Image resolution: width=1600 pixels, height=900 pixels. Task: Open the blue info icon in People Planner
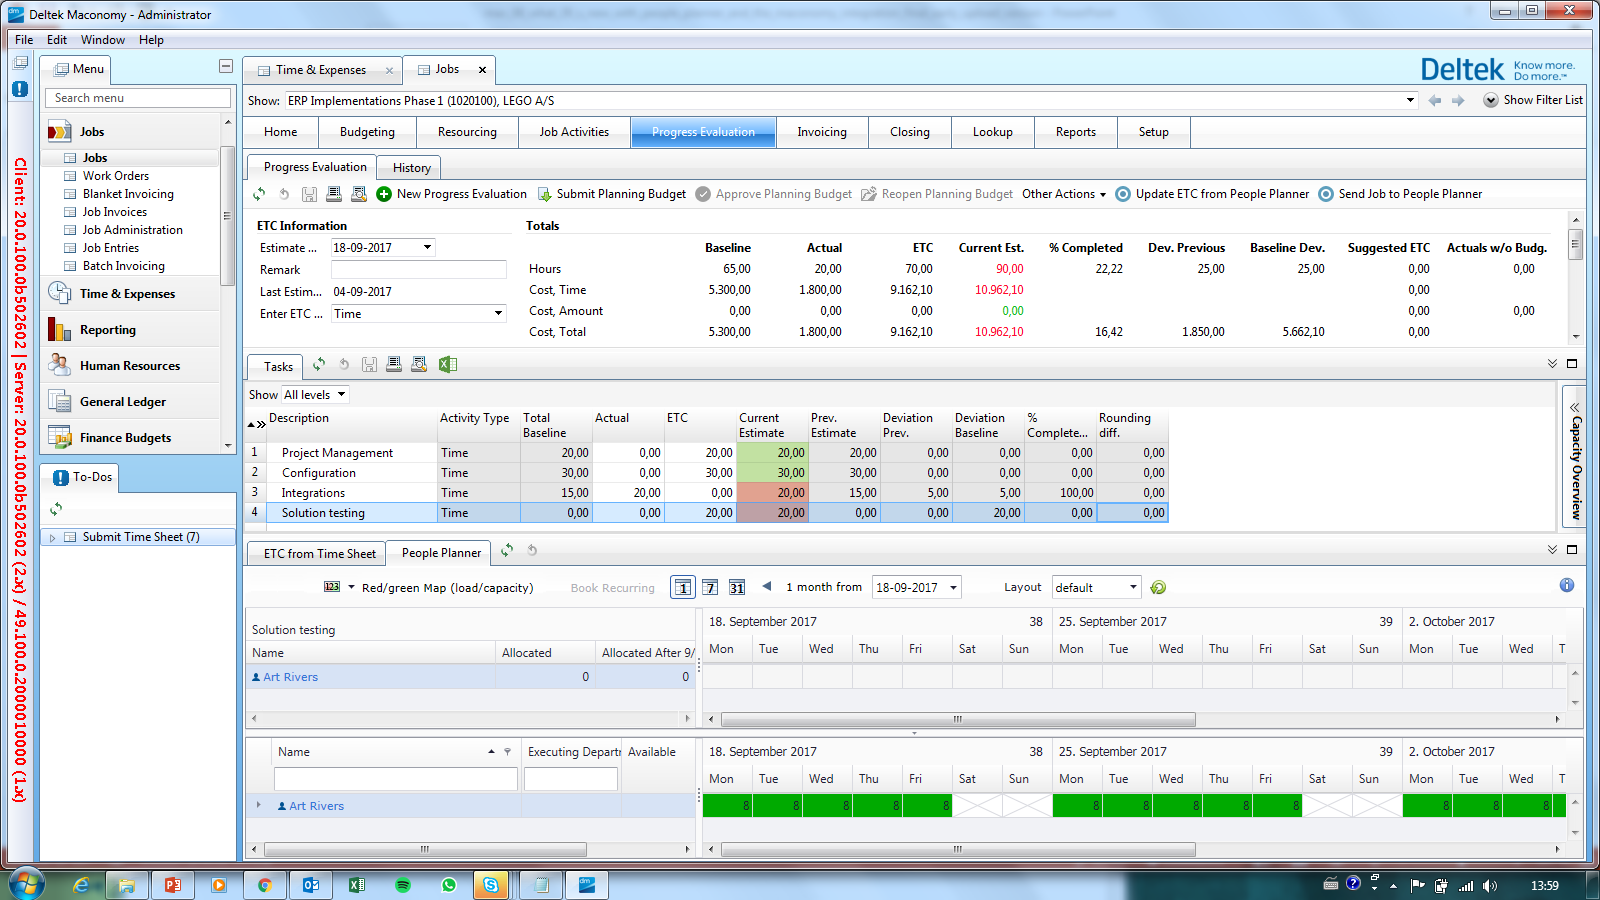coord(1566,586)
